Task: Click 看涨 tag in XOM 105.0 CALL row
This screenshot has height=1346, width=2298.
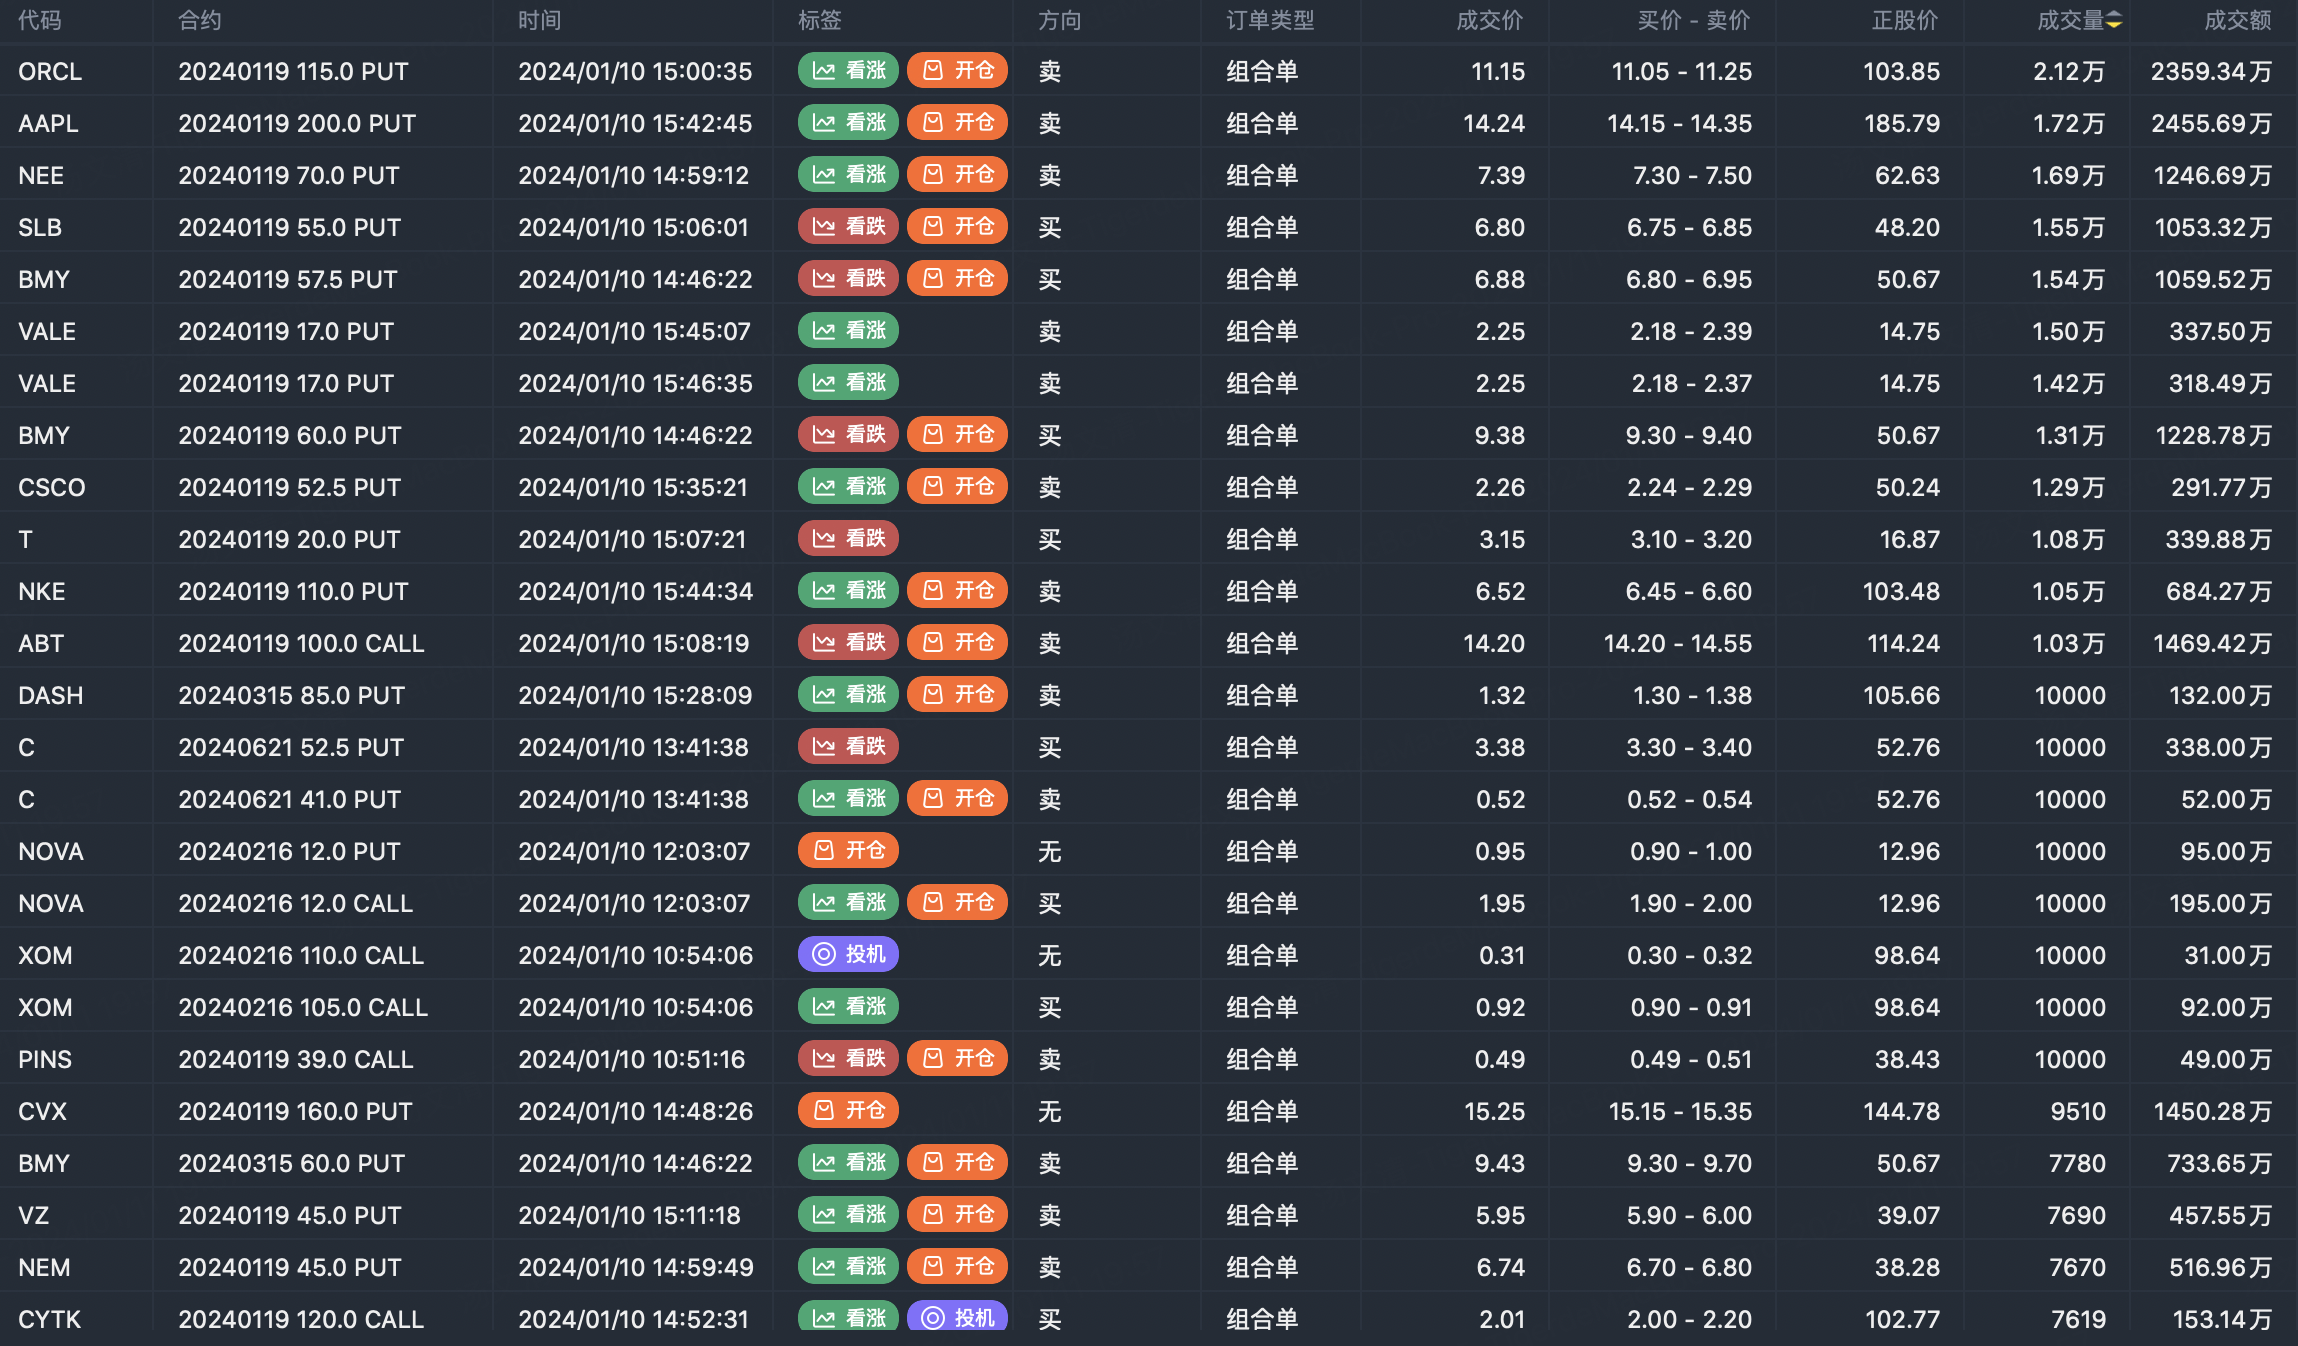Action: [x=848, y=1007]
